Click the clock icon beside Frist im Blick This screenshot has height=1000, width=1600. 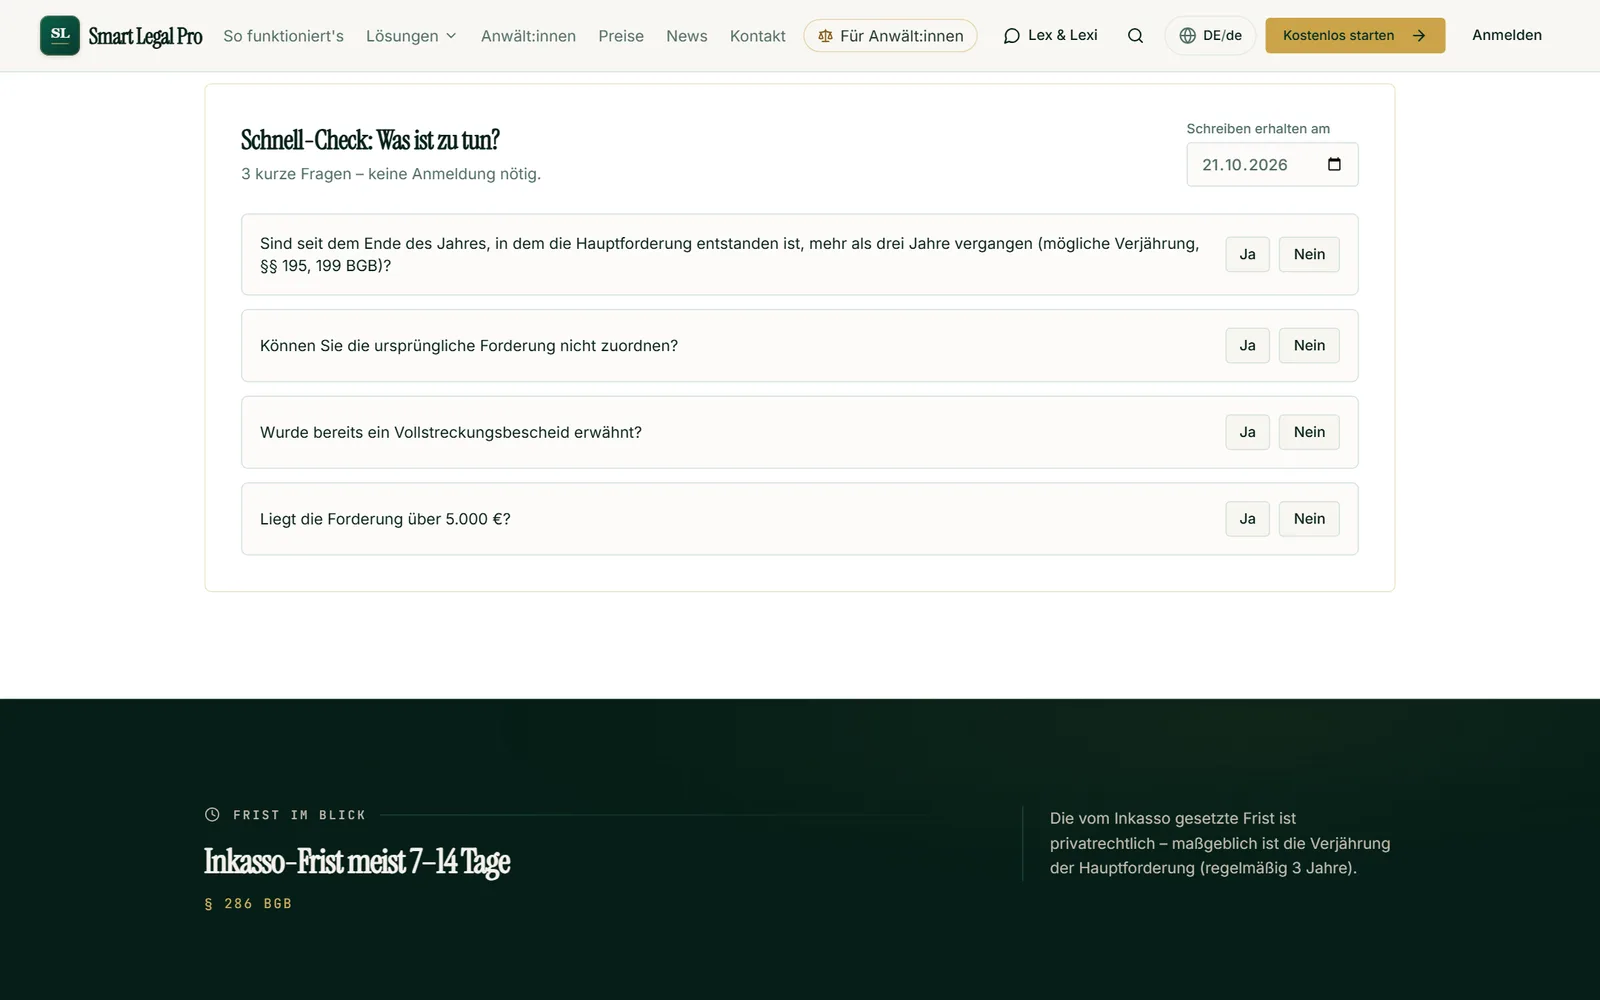click(212, 814)
